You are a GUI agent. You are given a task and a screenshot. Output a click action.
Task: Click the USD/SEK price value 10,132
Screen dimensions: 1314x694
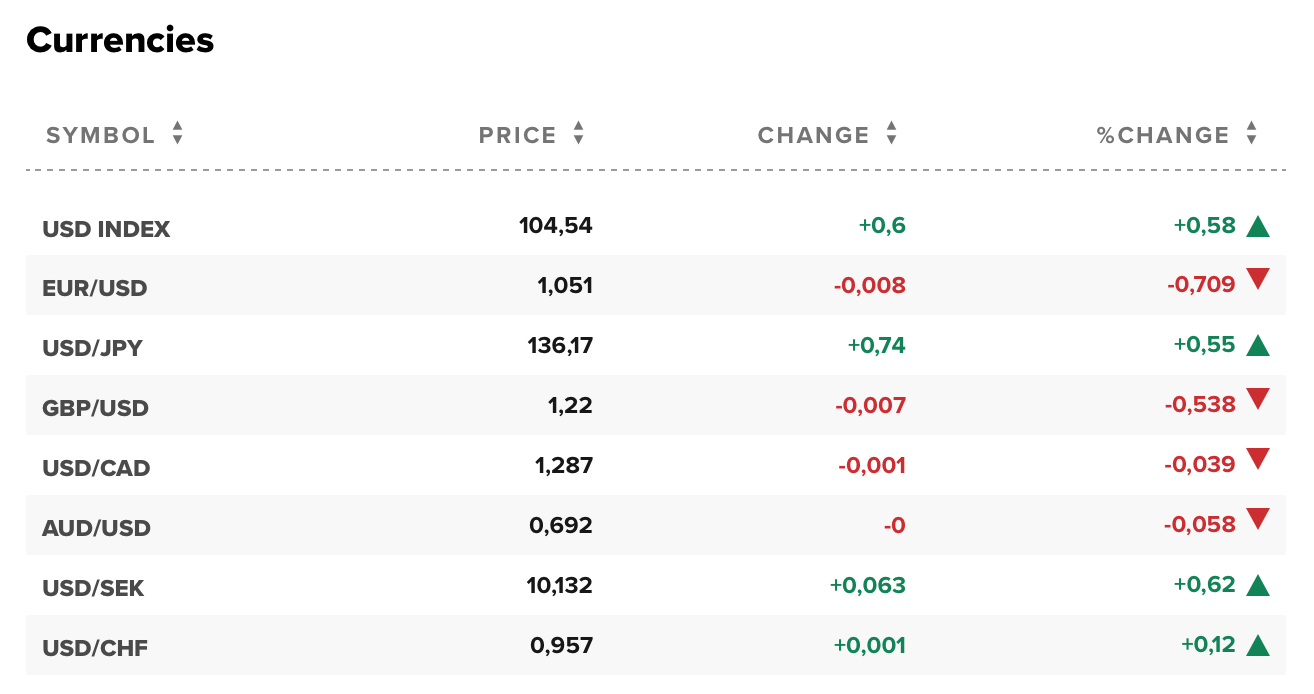[x=560, y=585]
